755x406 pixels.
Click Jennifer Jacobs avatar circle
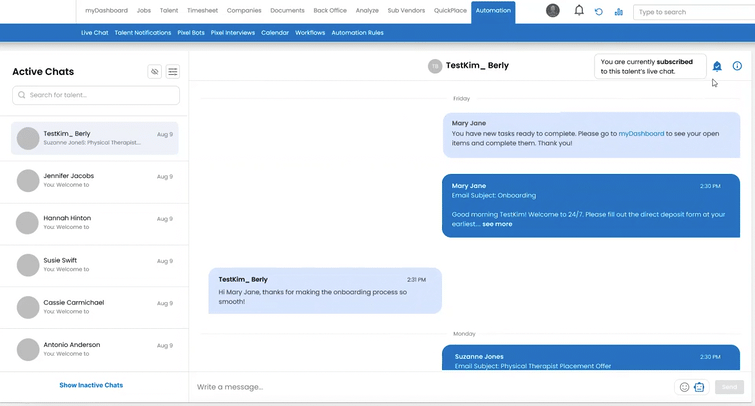click(28, 181)
